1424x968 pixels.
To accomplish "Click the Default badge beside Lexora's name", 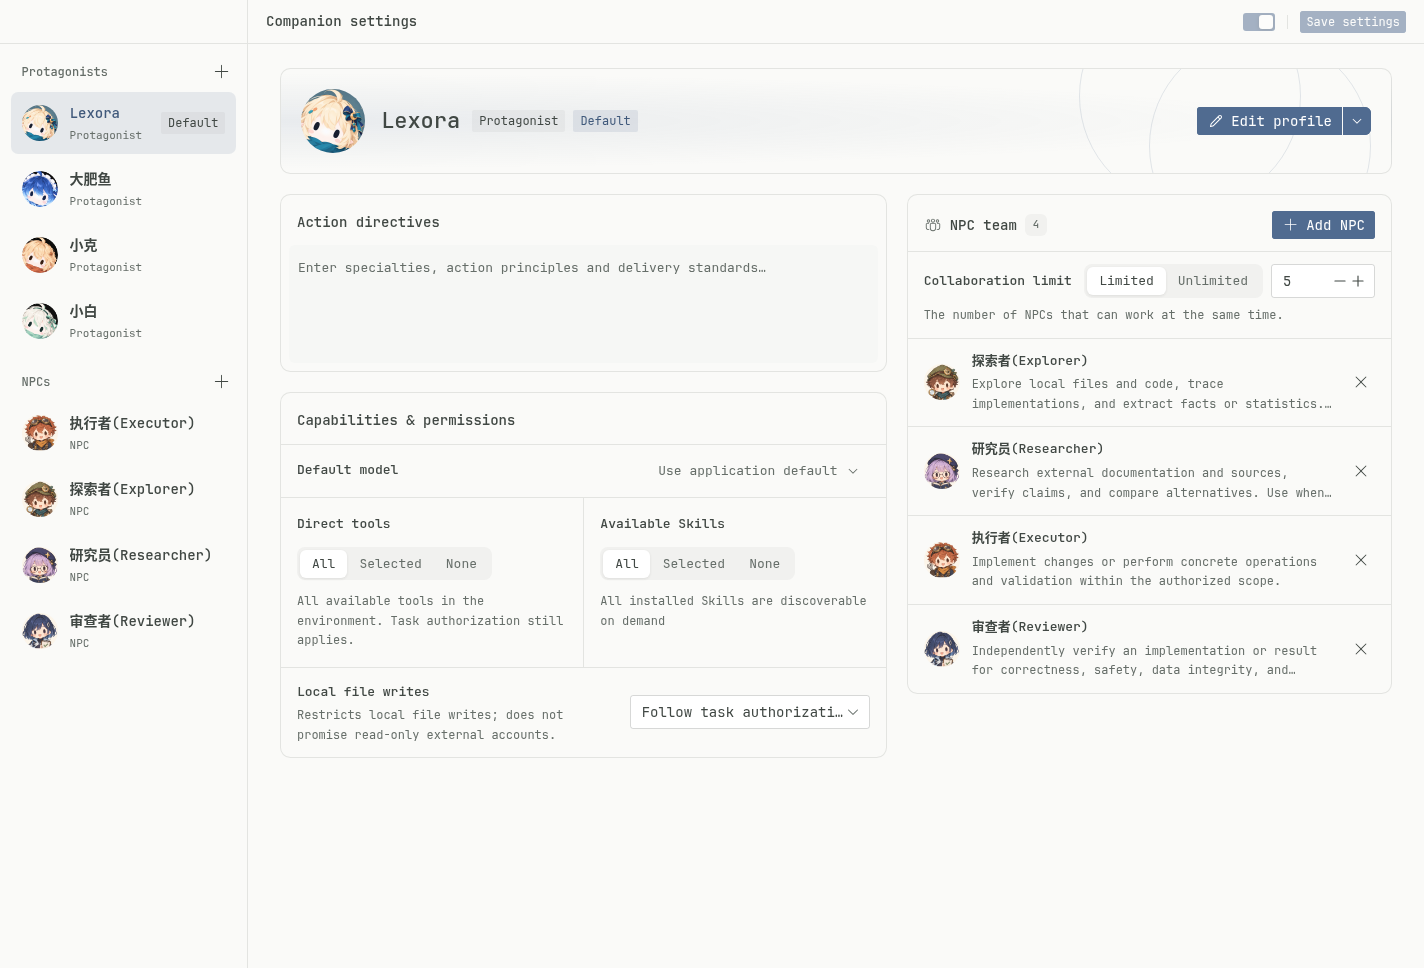I will tap(605, 121).
